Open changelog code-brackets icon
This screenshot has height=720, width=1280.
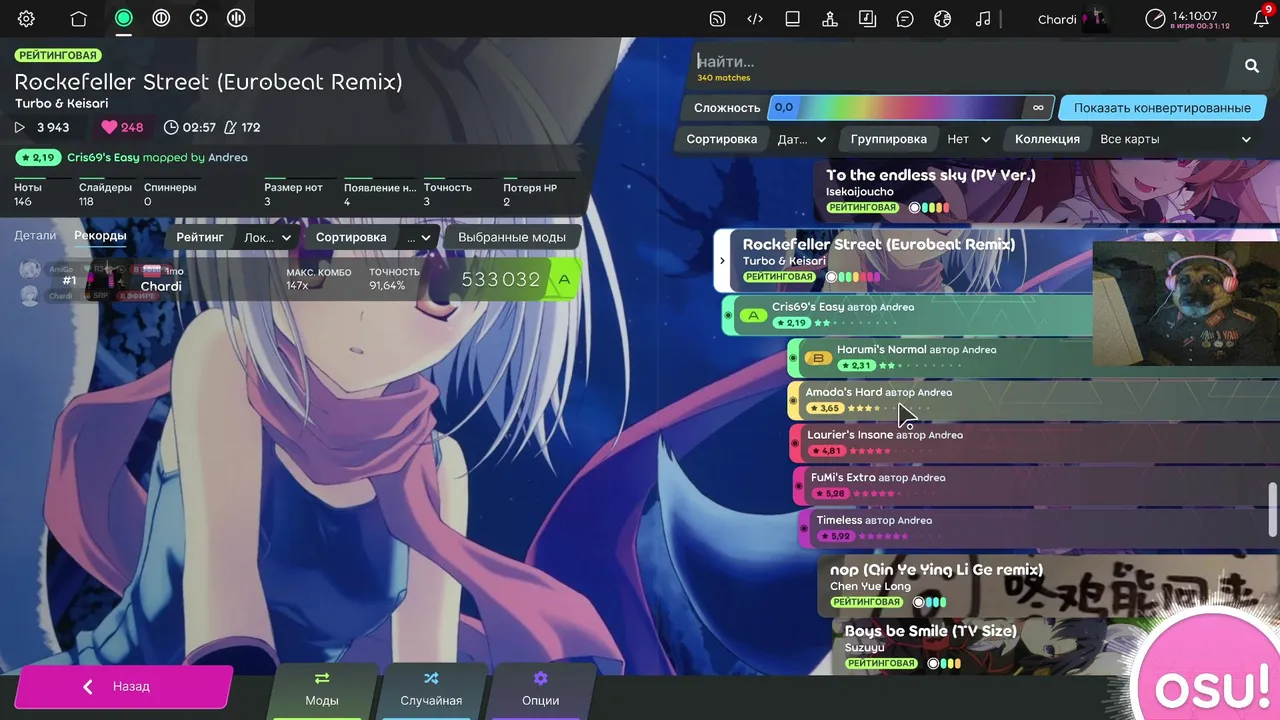click(755, 18)
